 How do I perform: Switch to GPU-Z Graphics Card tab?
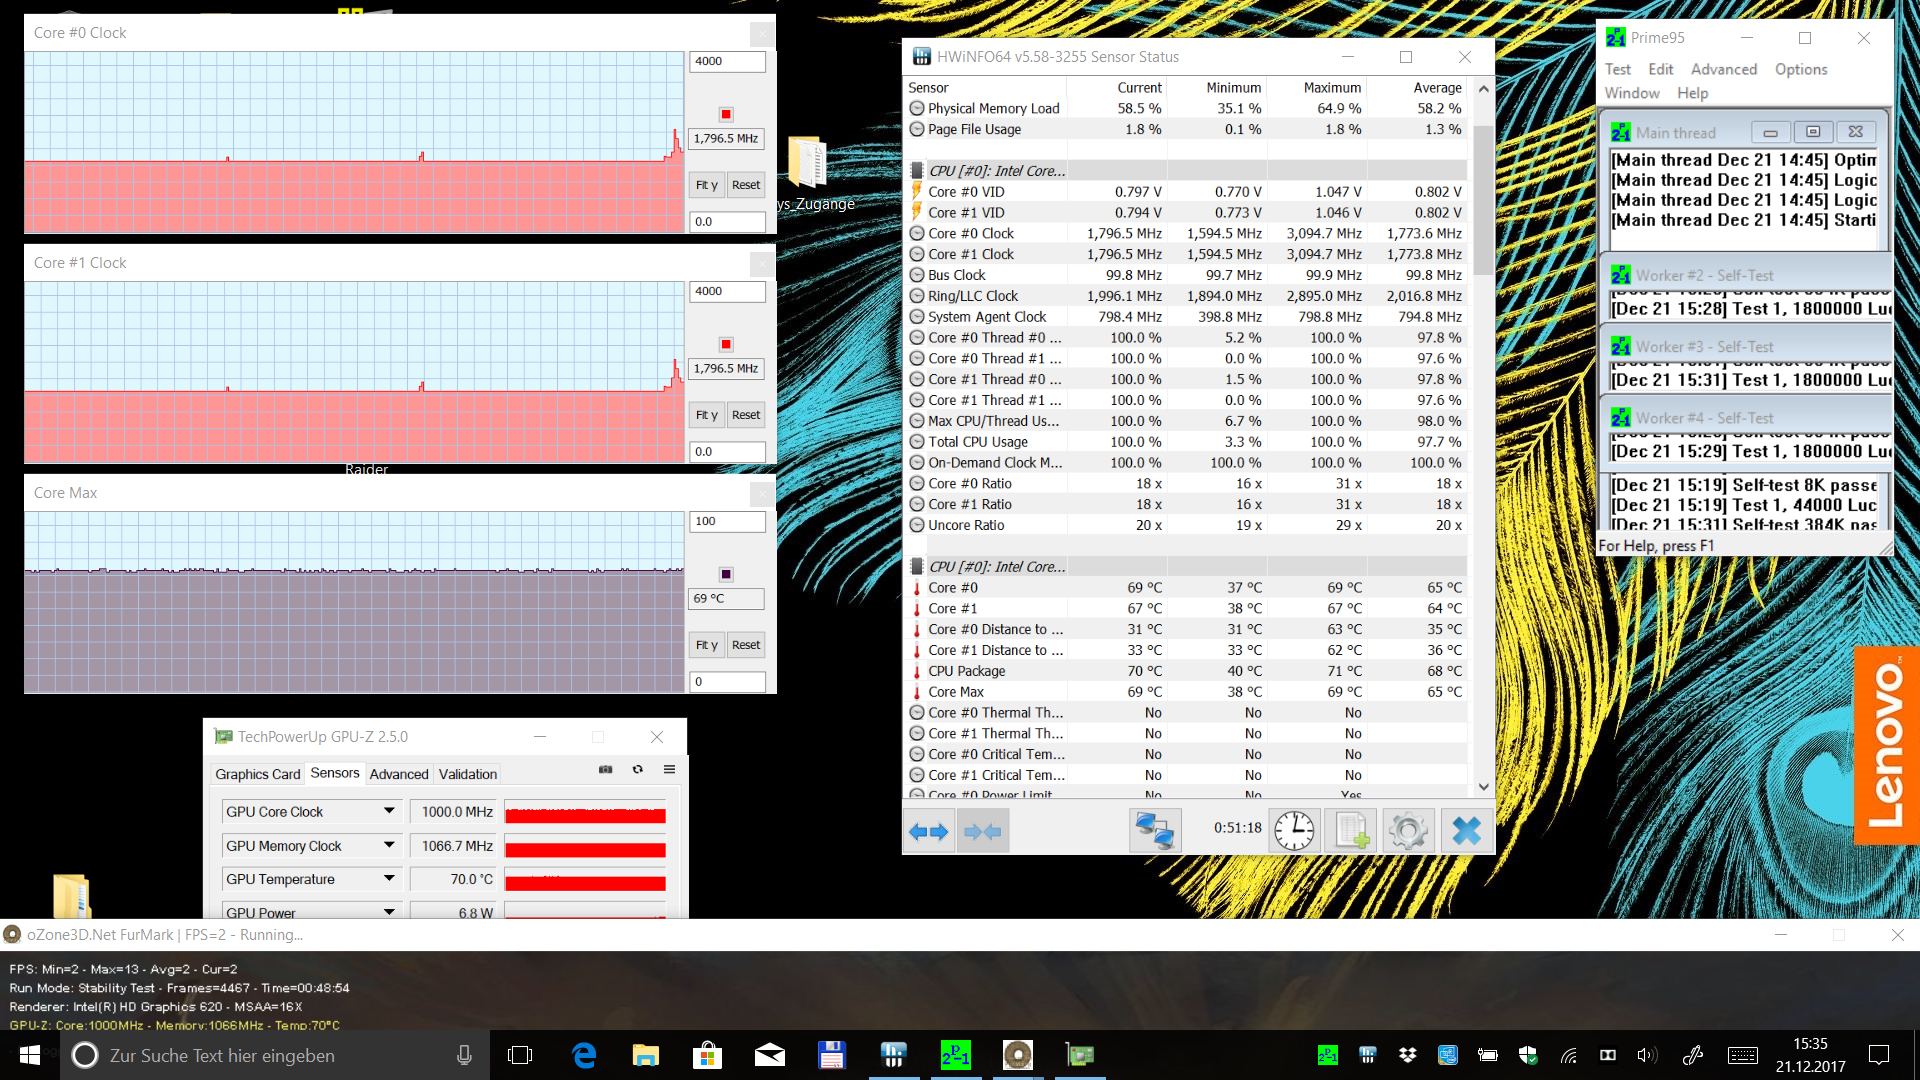[257, 774]
